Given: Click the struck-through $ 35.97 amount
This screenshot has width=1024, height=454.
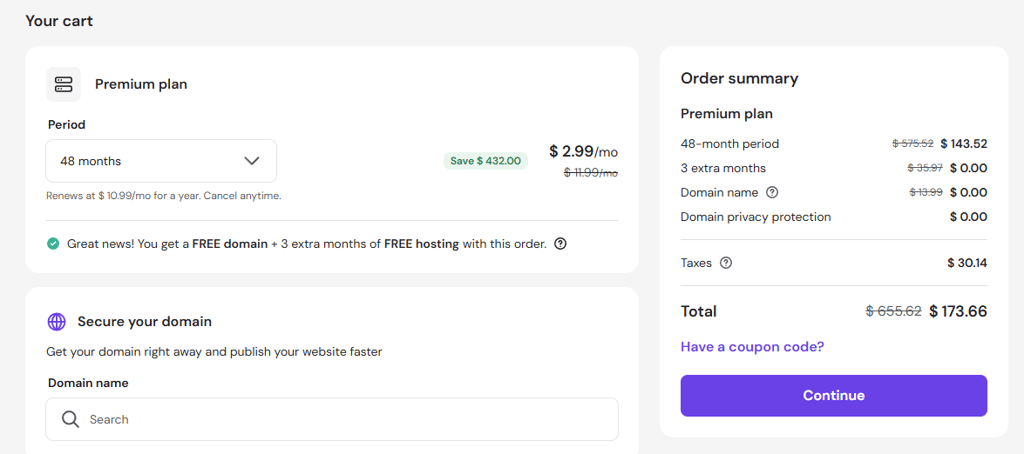Looking at the screenshot, I should [925, 168].
